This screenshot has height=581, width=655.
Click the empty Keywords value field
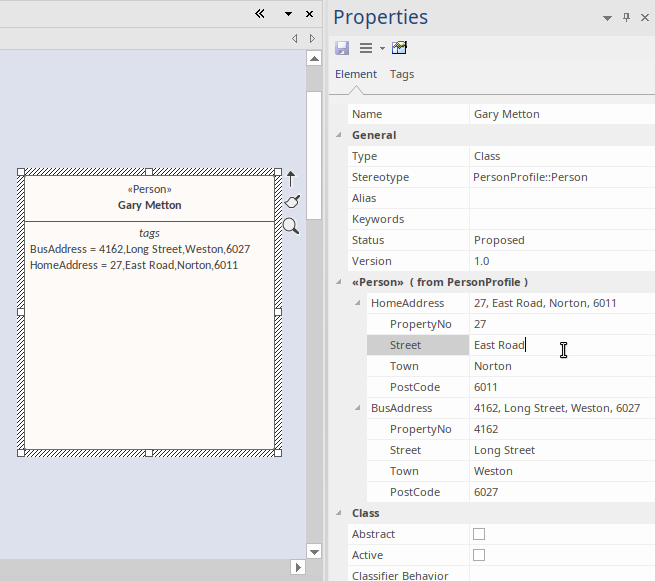click(562, 219)
